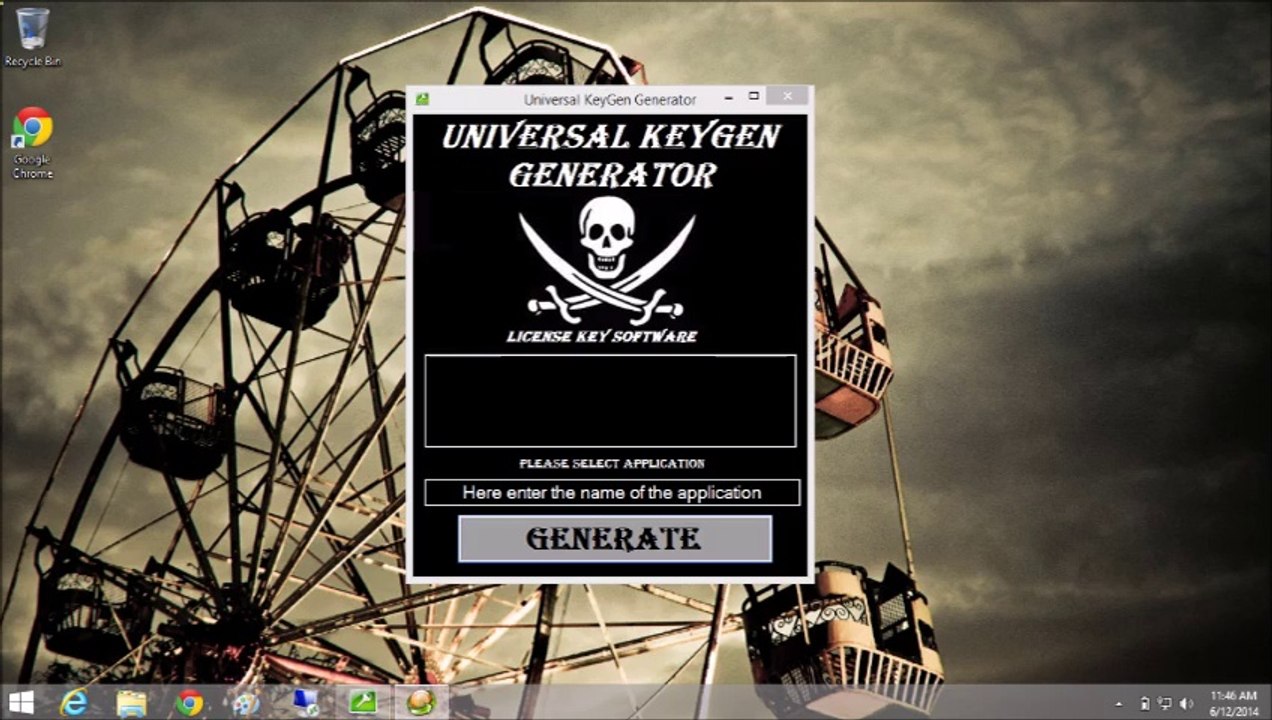The image size is (1272, 720).
Task: Switch to the green wrench taskbar app
Action: [x=362, y=702]
